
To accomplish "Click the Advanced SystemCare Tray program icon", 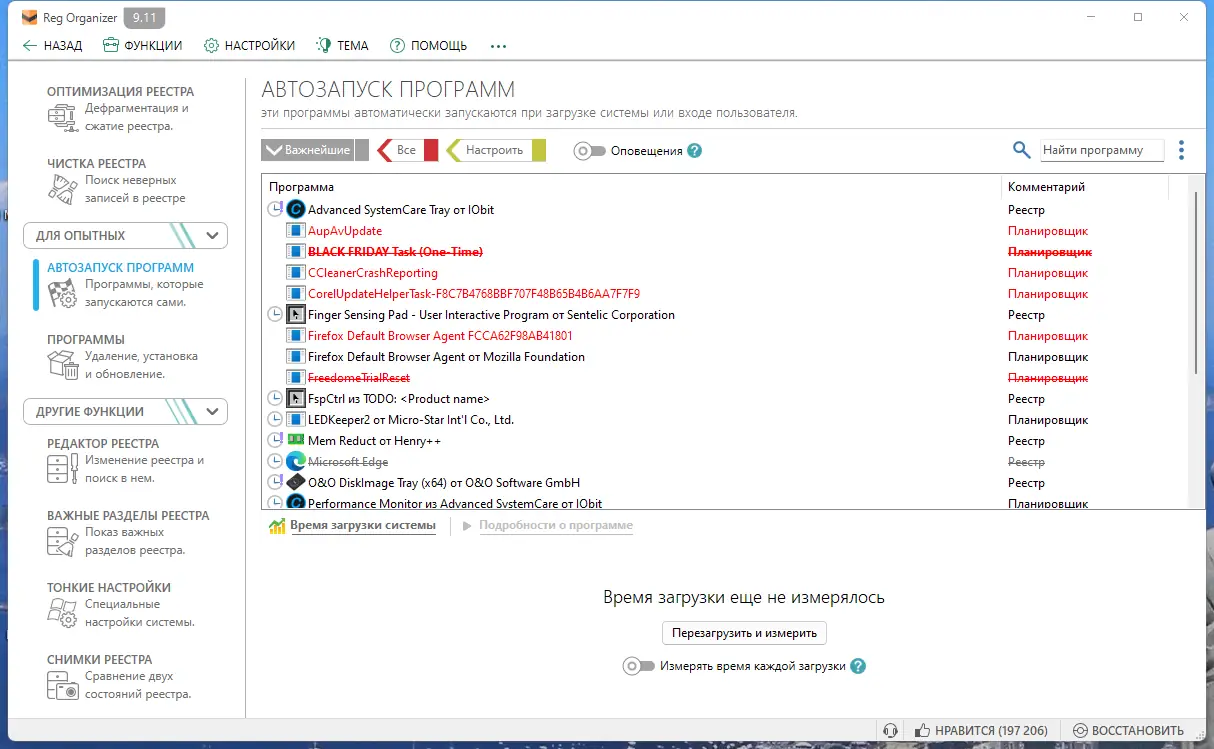I will pyautogui.click(x=295, y=210).
